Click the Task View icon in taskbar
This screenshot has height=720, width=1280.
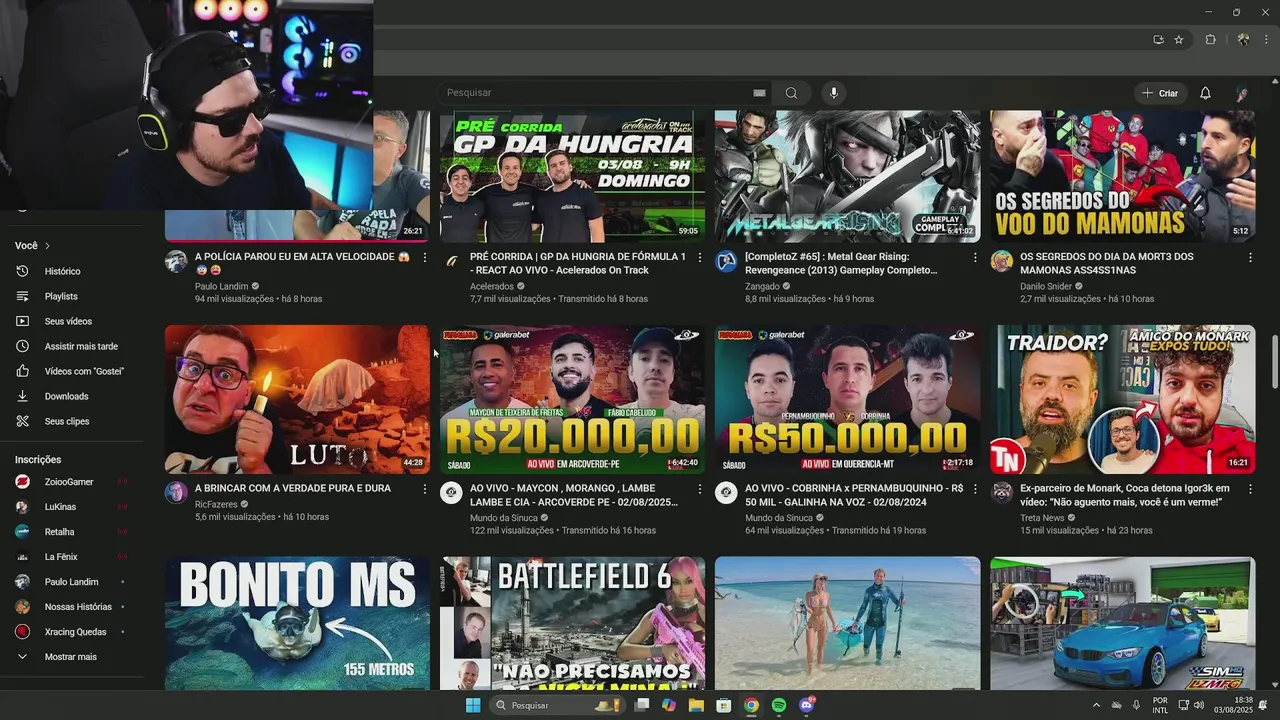[x=642, y=705]
